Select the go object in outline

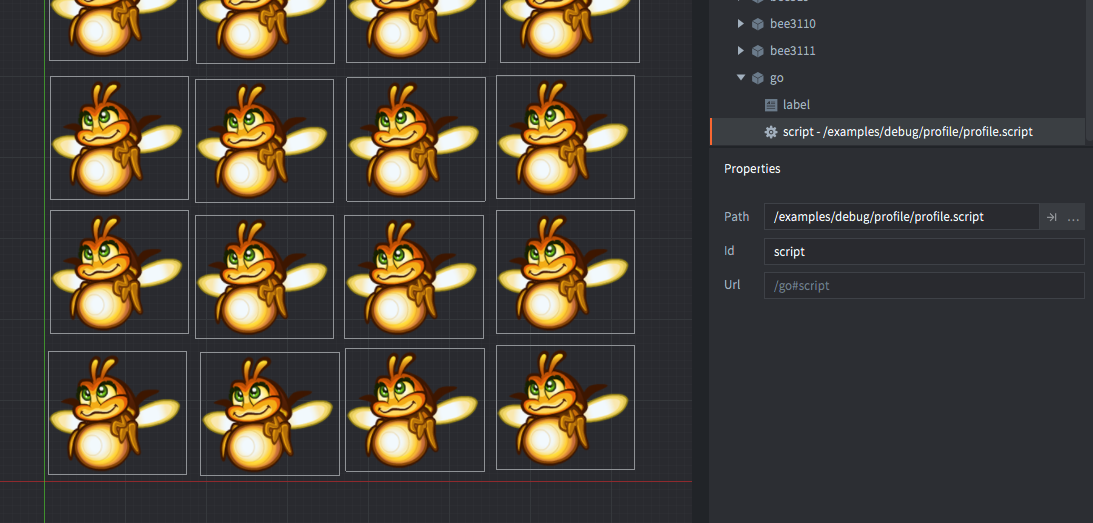pos(777,78)
